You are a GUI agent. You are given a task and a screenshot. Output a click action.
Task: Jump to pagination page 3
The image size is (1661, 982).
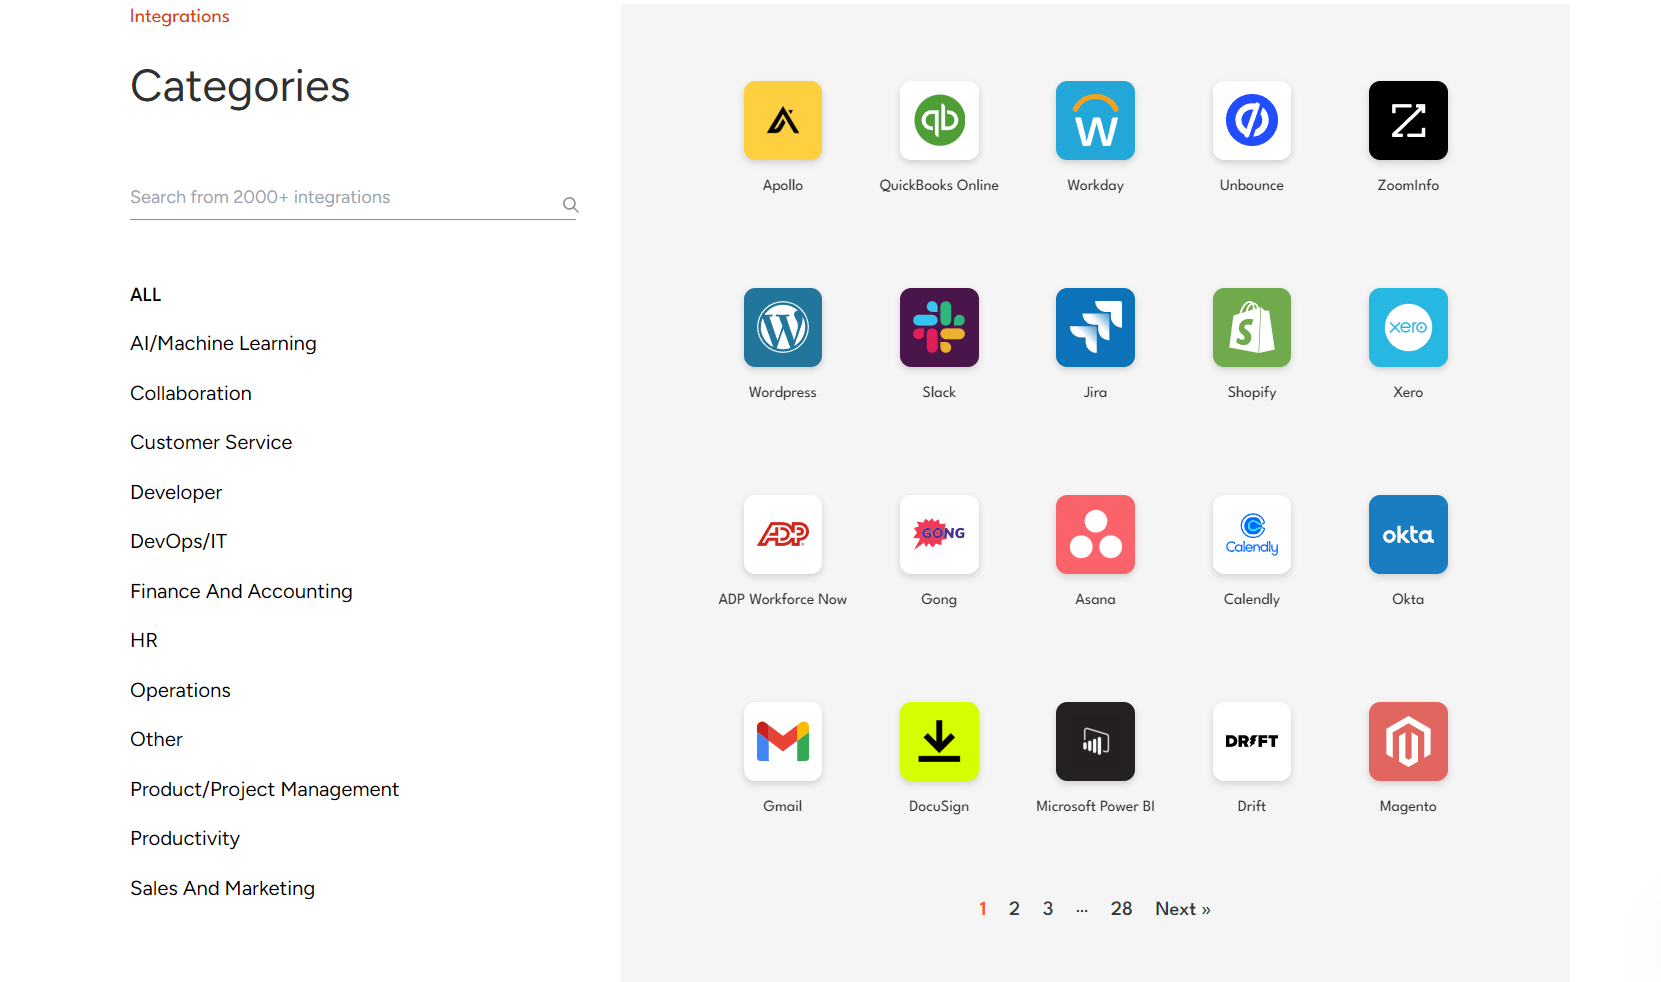(x=1048, y=909)
